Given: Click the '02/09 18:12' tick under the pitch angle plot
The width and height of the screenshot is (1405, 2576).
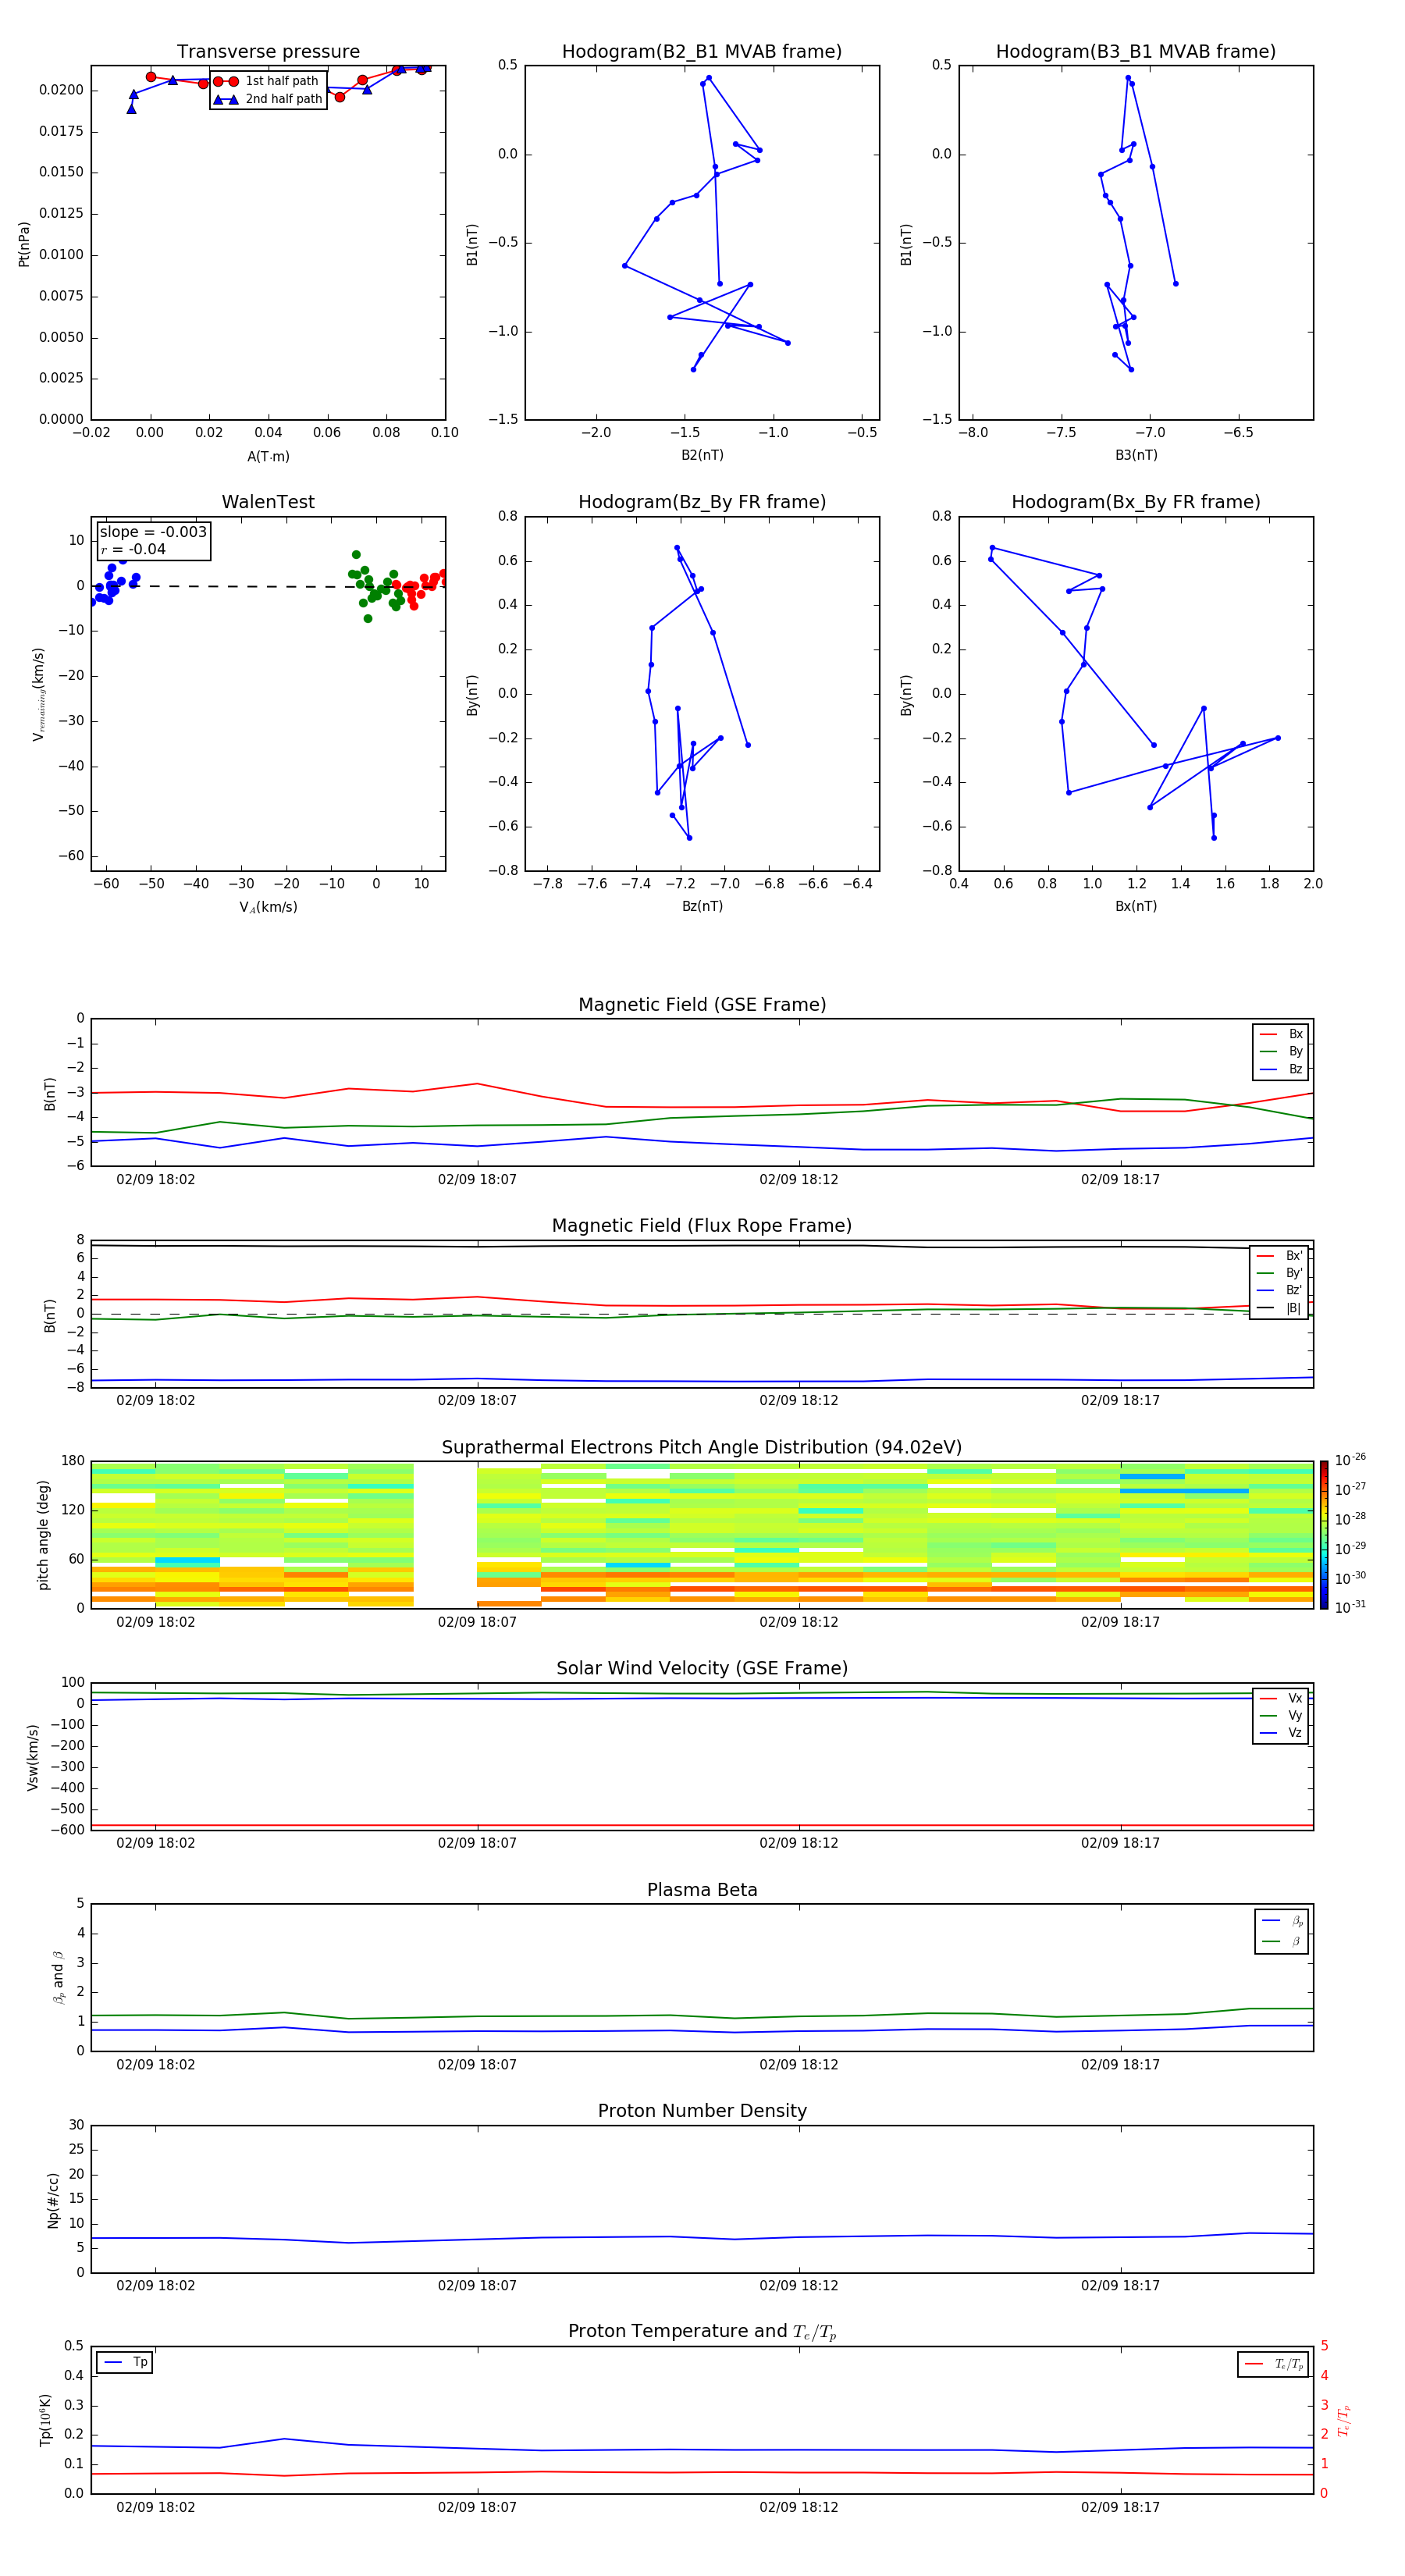Looking at the screenshot, I should click(799, 1622).
